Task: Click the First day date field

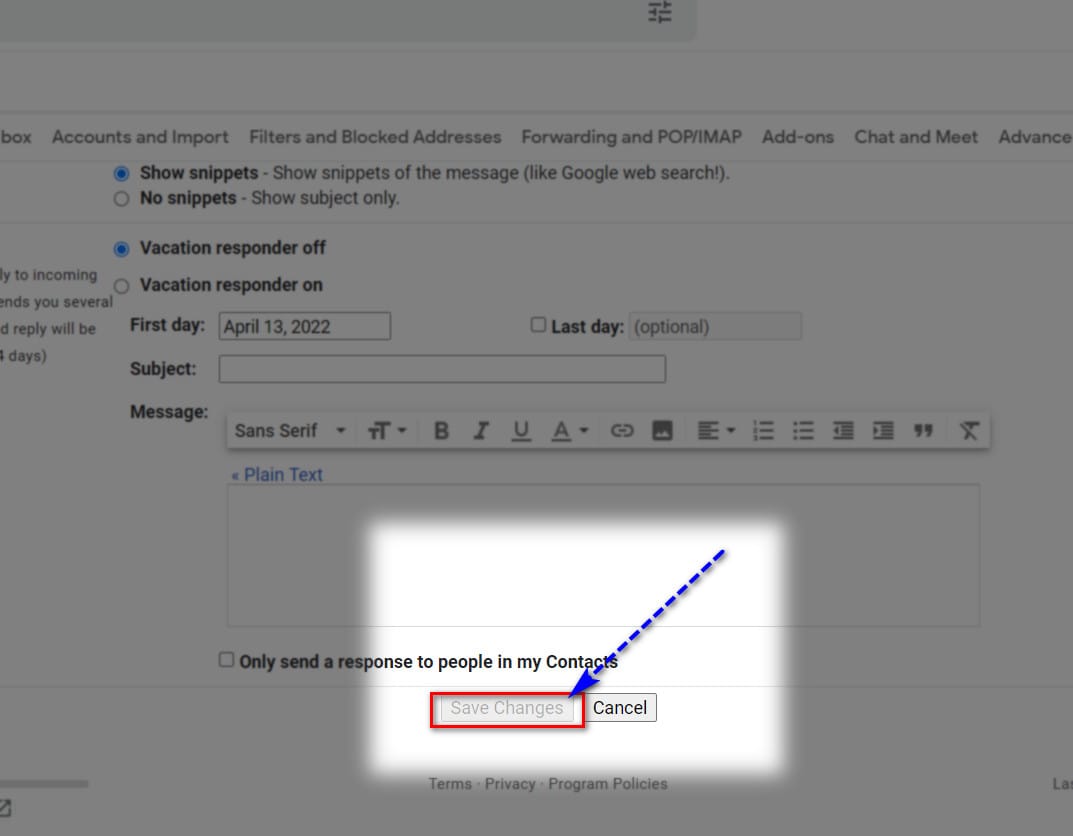Action: click(x=305, y=326)
